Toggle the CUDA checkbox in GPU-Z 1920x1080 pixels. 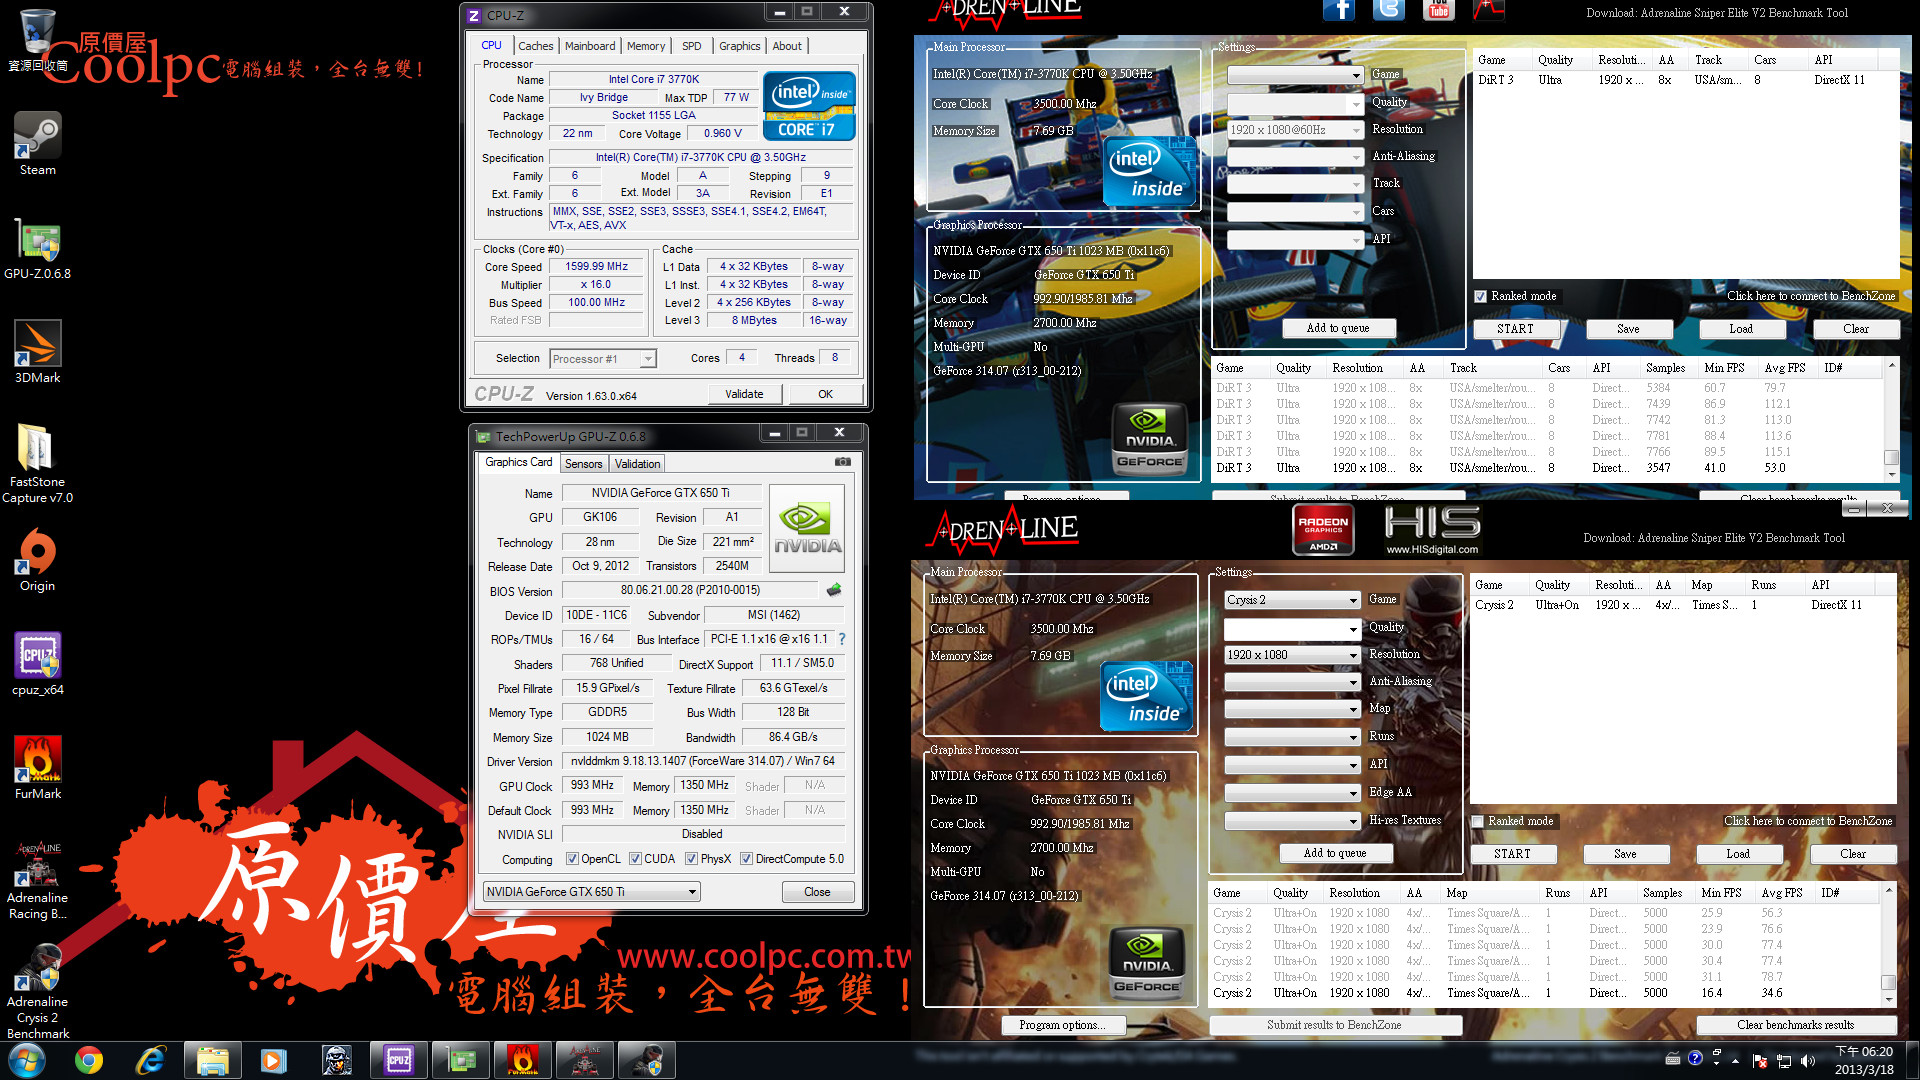pyautogui.click(x=635, y=859)
